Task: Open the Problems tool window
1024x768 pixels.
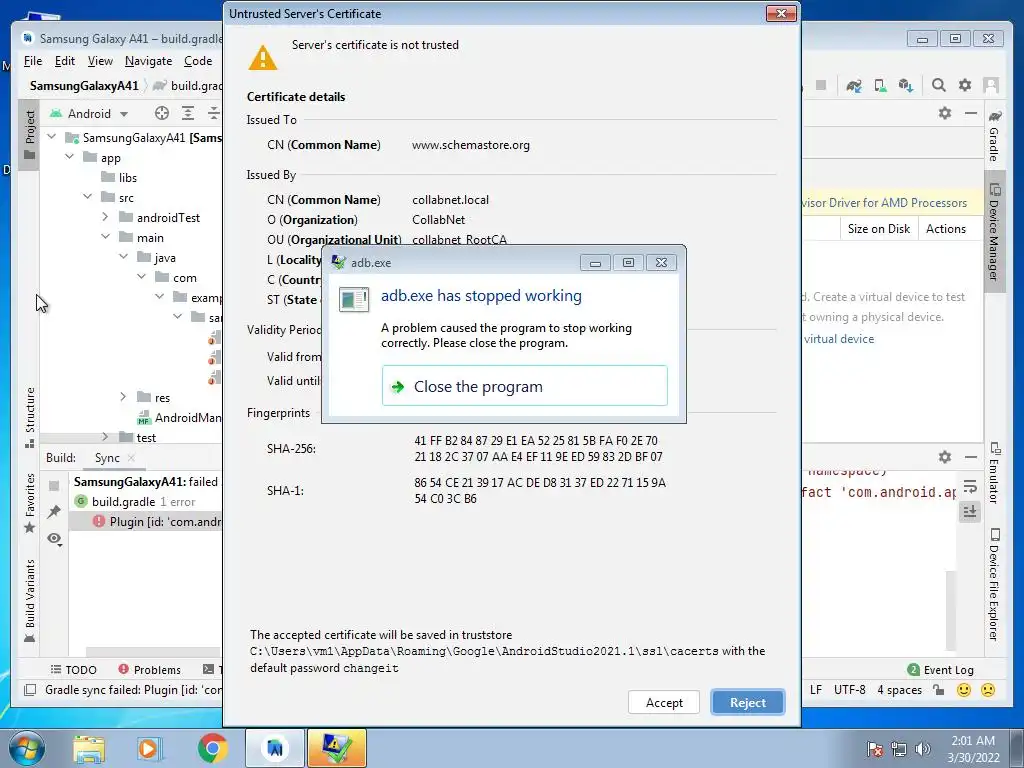Action: (x=150, y=669)
